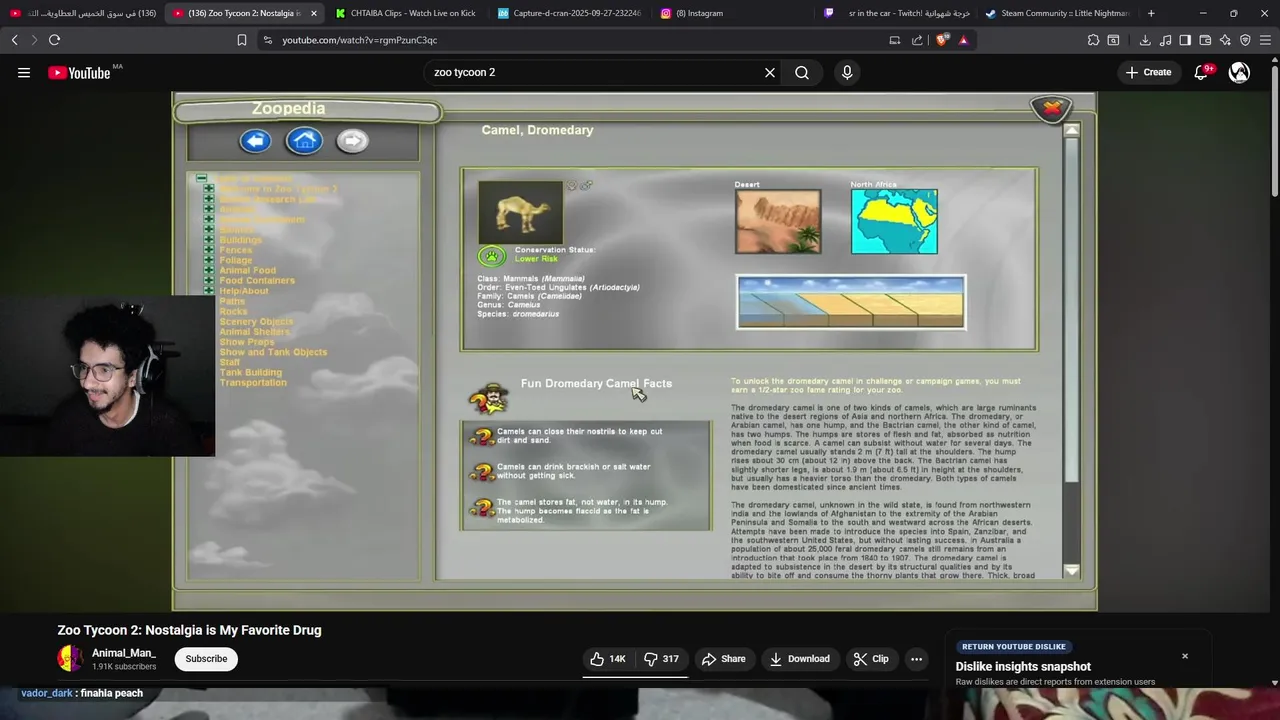Go to the YouTube home logo
Image resolution: width=1280 pixels, height=720 pixels.
point(79,72)
